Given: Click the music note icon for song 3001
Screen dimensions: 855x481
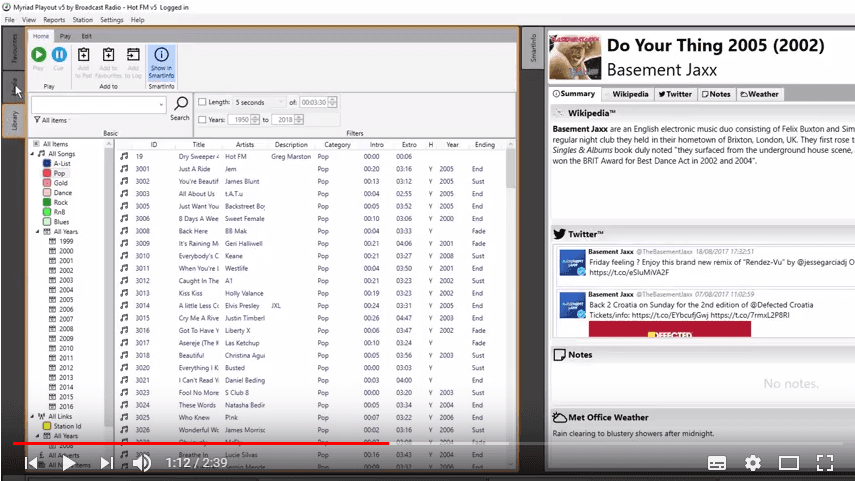Looking at the screenshot, I should [x=124, y=169].
